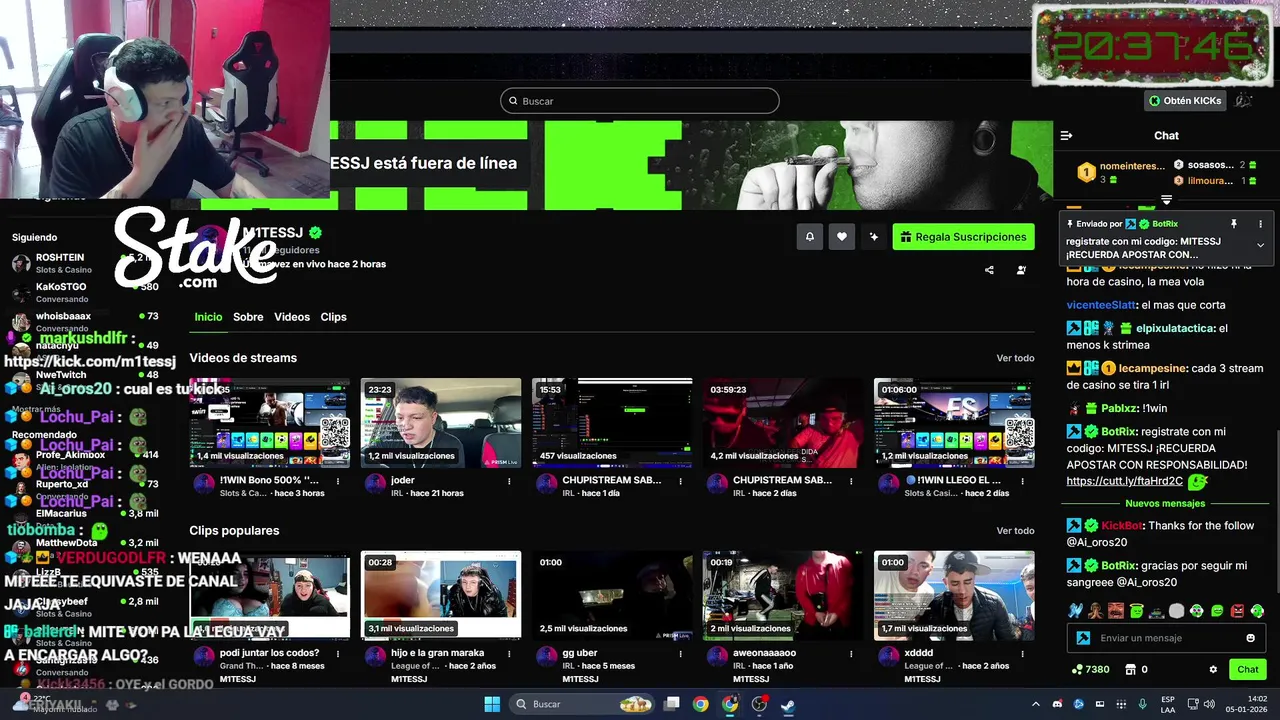This screenshot has height=720, width=1280.
Task: Click Regala Suscripciones button
Action: pos(963,237)
